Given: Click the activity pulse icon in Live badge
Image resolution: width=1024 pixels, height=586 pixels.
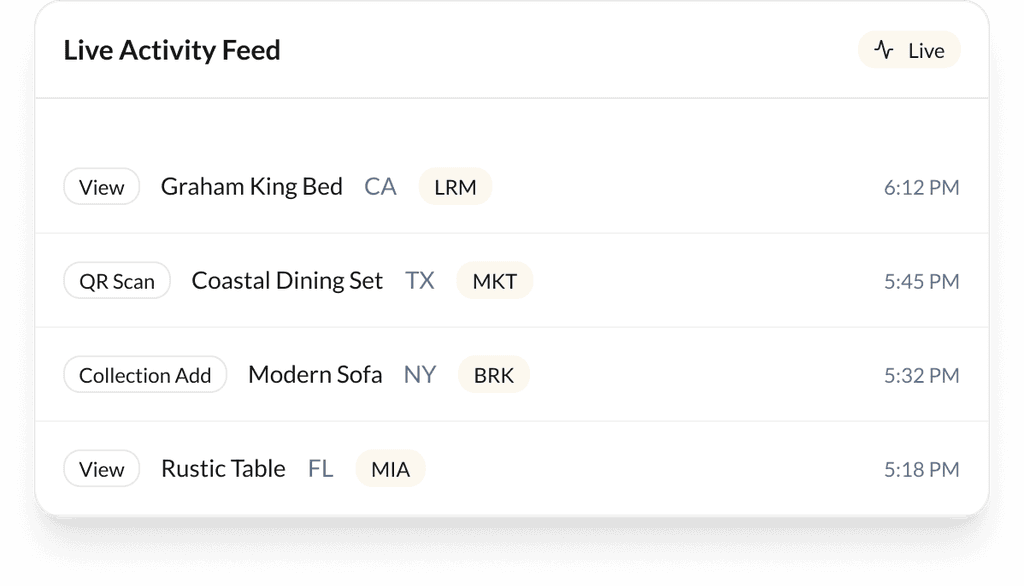Looking at the screenshot, I should coord(884,49).
